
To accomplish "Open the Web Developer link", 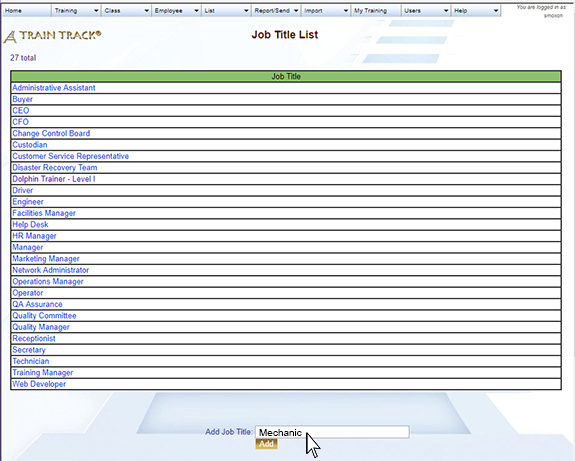I will [39, 384].
